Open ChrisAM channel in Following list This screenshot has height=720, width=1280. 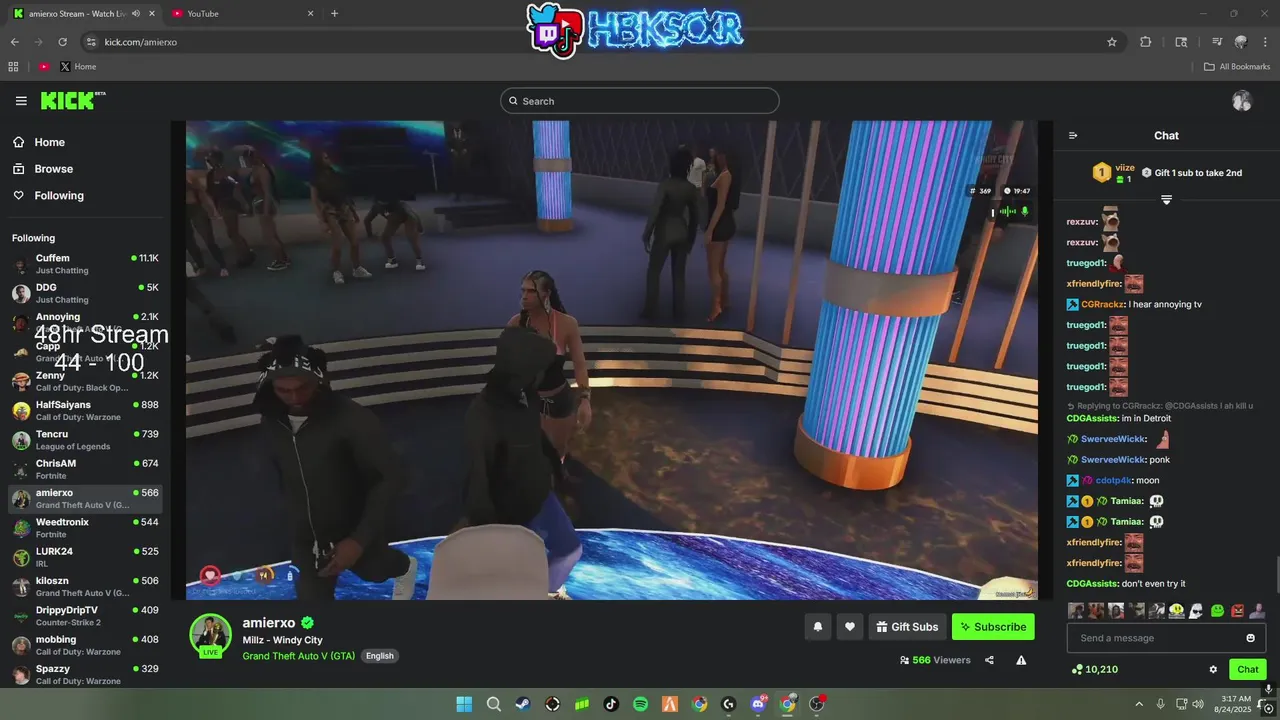(85, 469)
